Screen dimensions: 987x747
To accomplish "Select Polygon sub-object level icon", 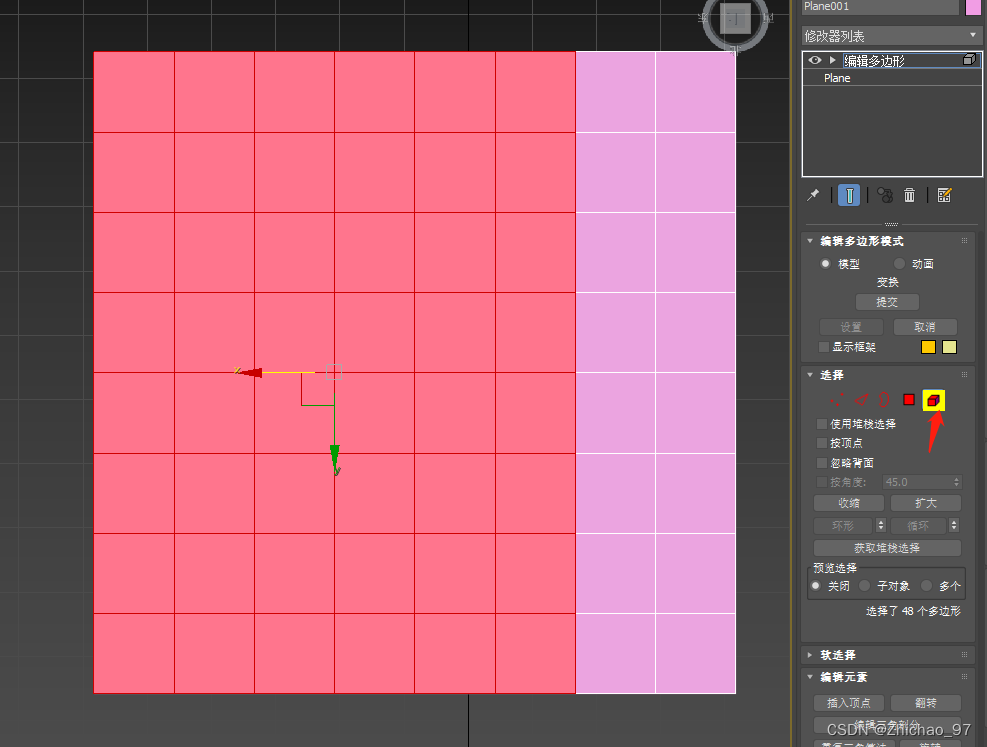I will (909, 400).
